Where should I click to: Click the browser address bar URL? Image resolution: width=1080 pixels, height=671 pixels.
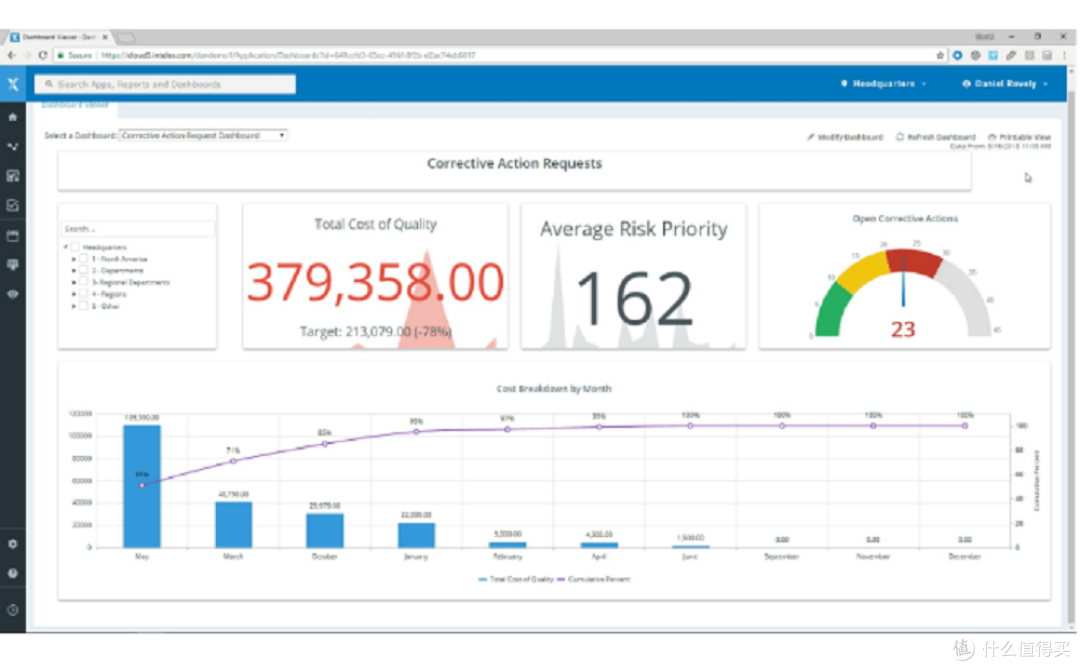click(288, 55)
